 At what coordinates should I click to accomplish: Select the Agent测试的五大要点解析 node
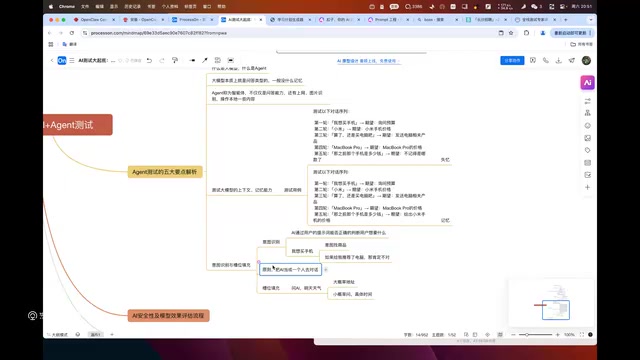[x=164, y=172]
